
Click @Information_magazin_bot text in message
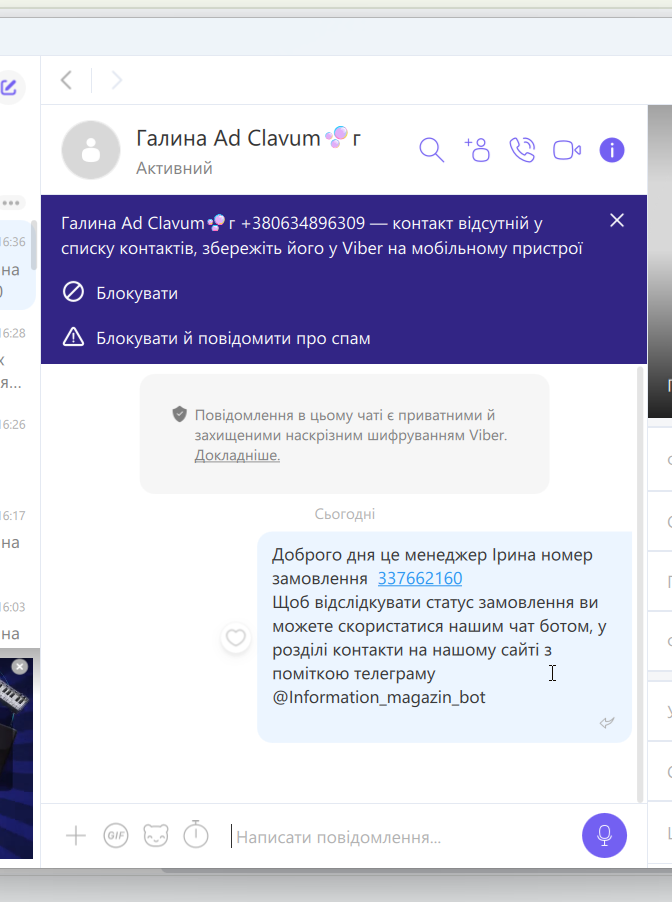pos(379,697)
